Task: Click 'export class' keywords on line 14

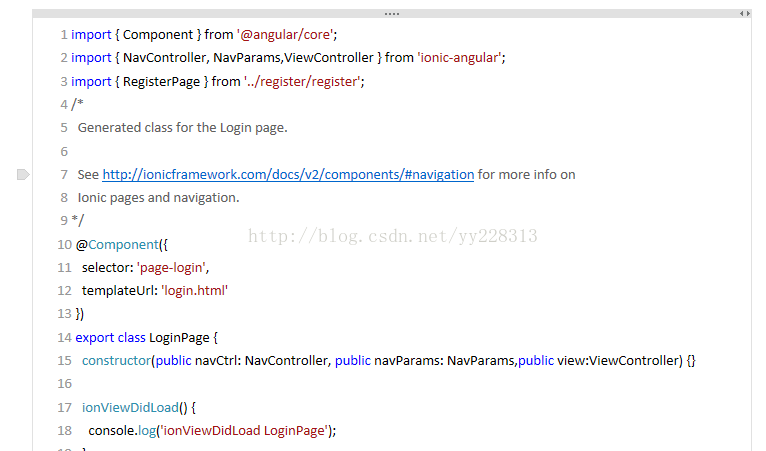Action: (110, 338)
